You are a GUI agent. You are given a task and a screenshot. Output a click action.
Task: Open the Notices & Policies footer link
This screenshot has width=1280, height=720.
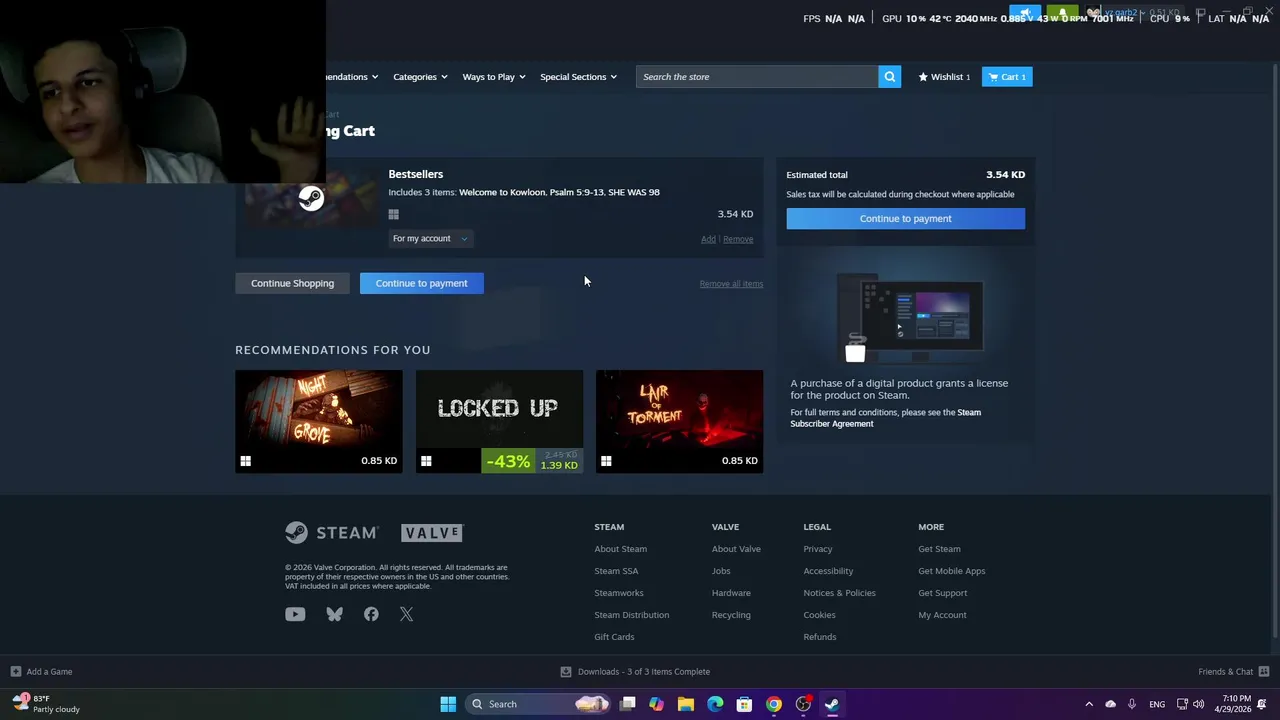pyautogui.click(x=839, y=593)
